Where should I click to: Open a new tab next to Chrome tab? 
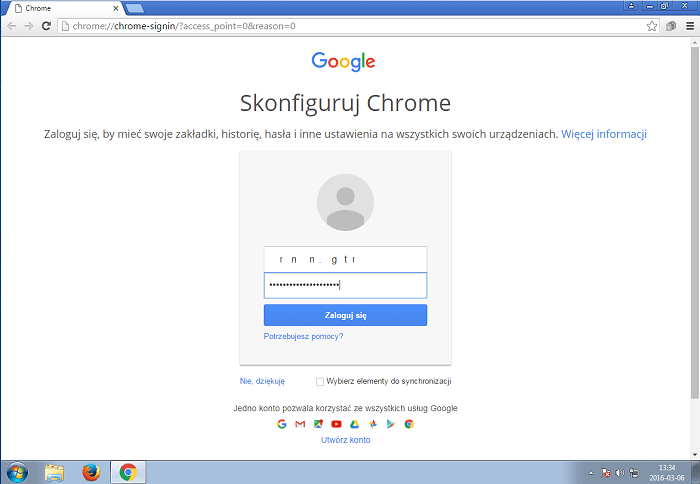(134, 8)
